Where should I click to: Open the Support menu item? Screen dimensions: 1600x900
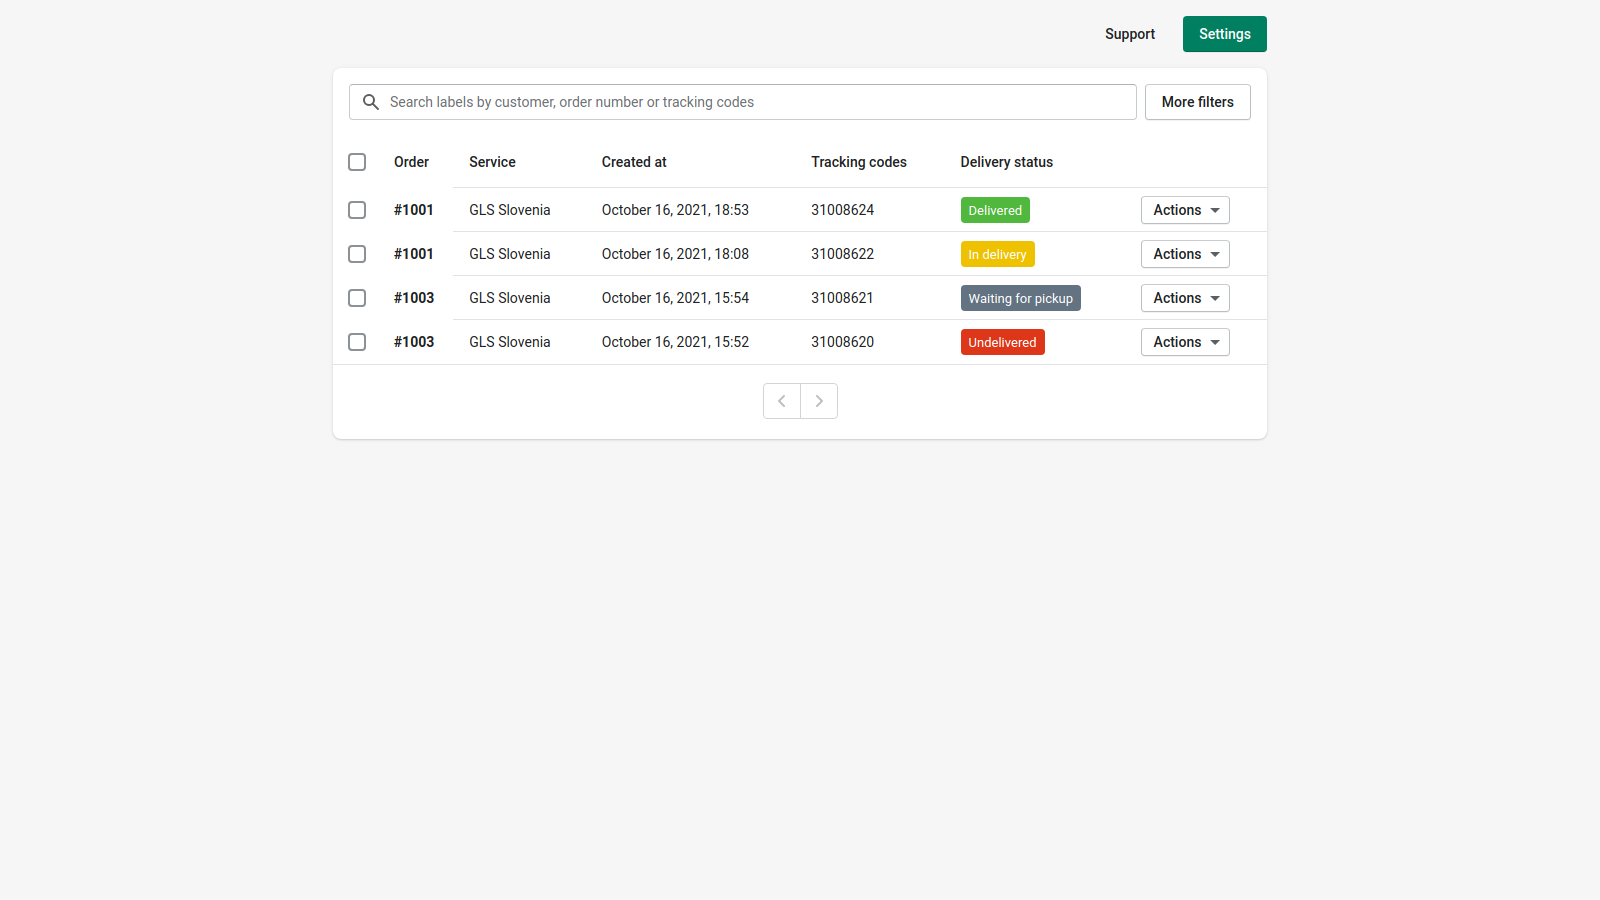coord(1130,33)
